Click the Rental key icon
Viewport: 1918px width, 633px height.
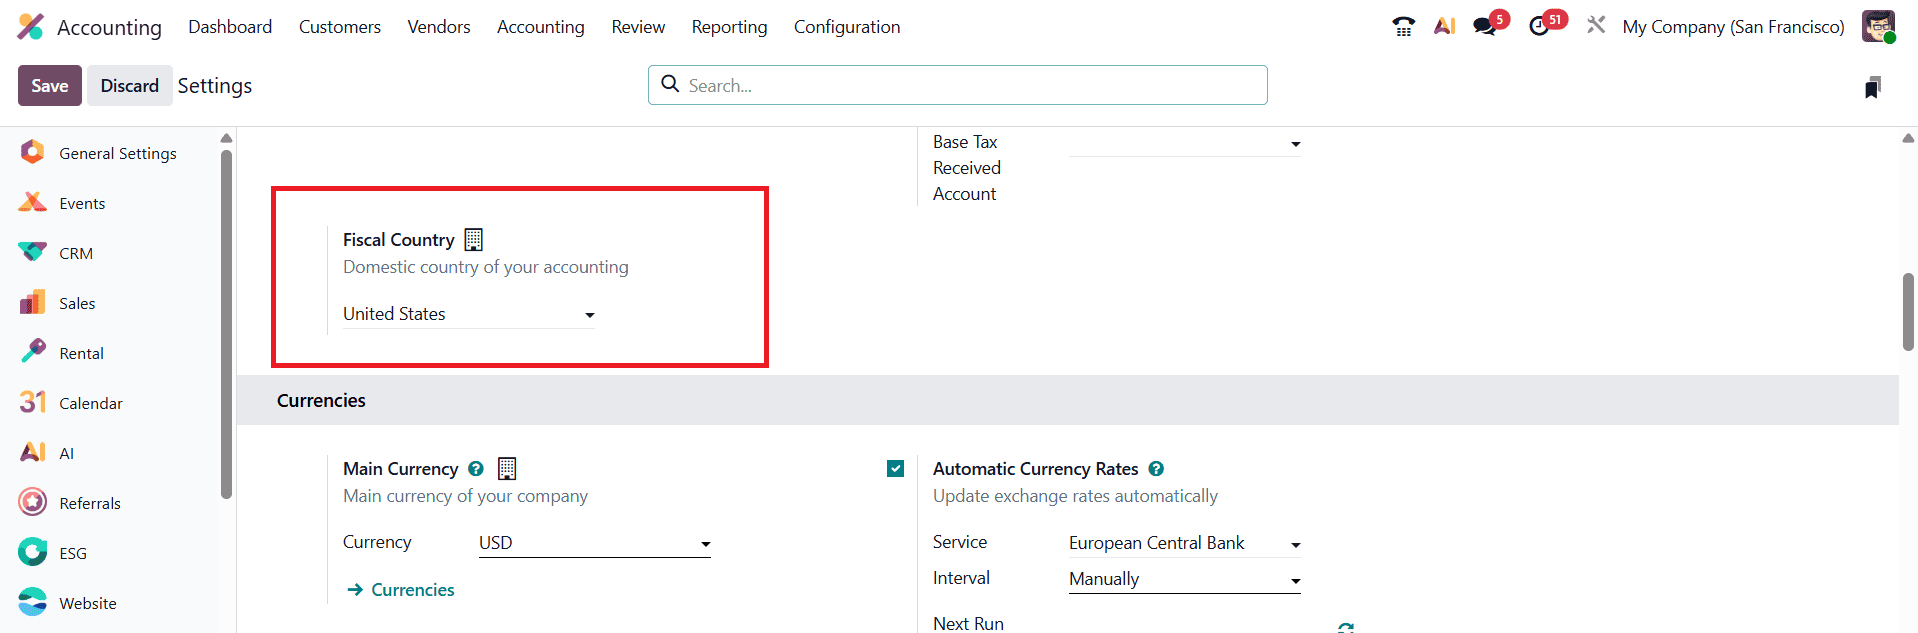click(x=33, y=351)
